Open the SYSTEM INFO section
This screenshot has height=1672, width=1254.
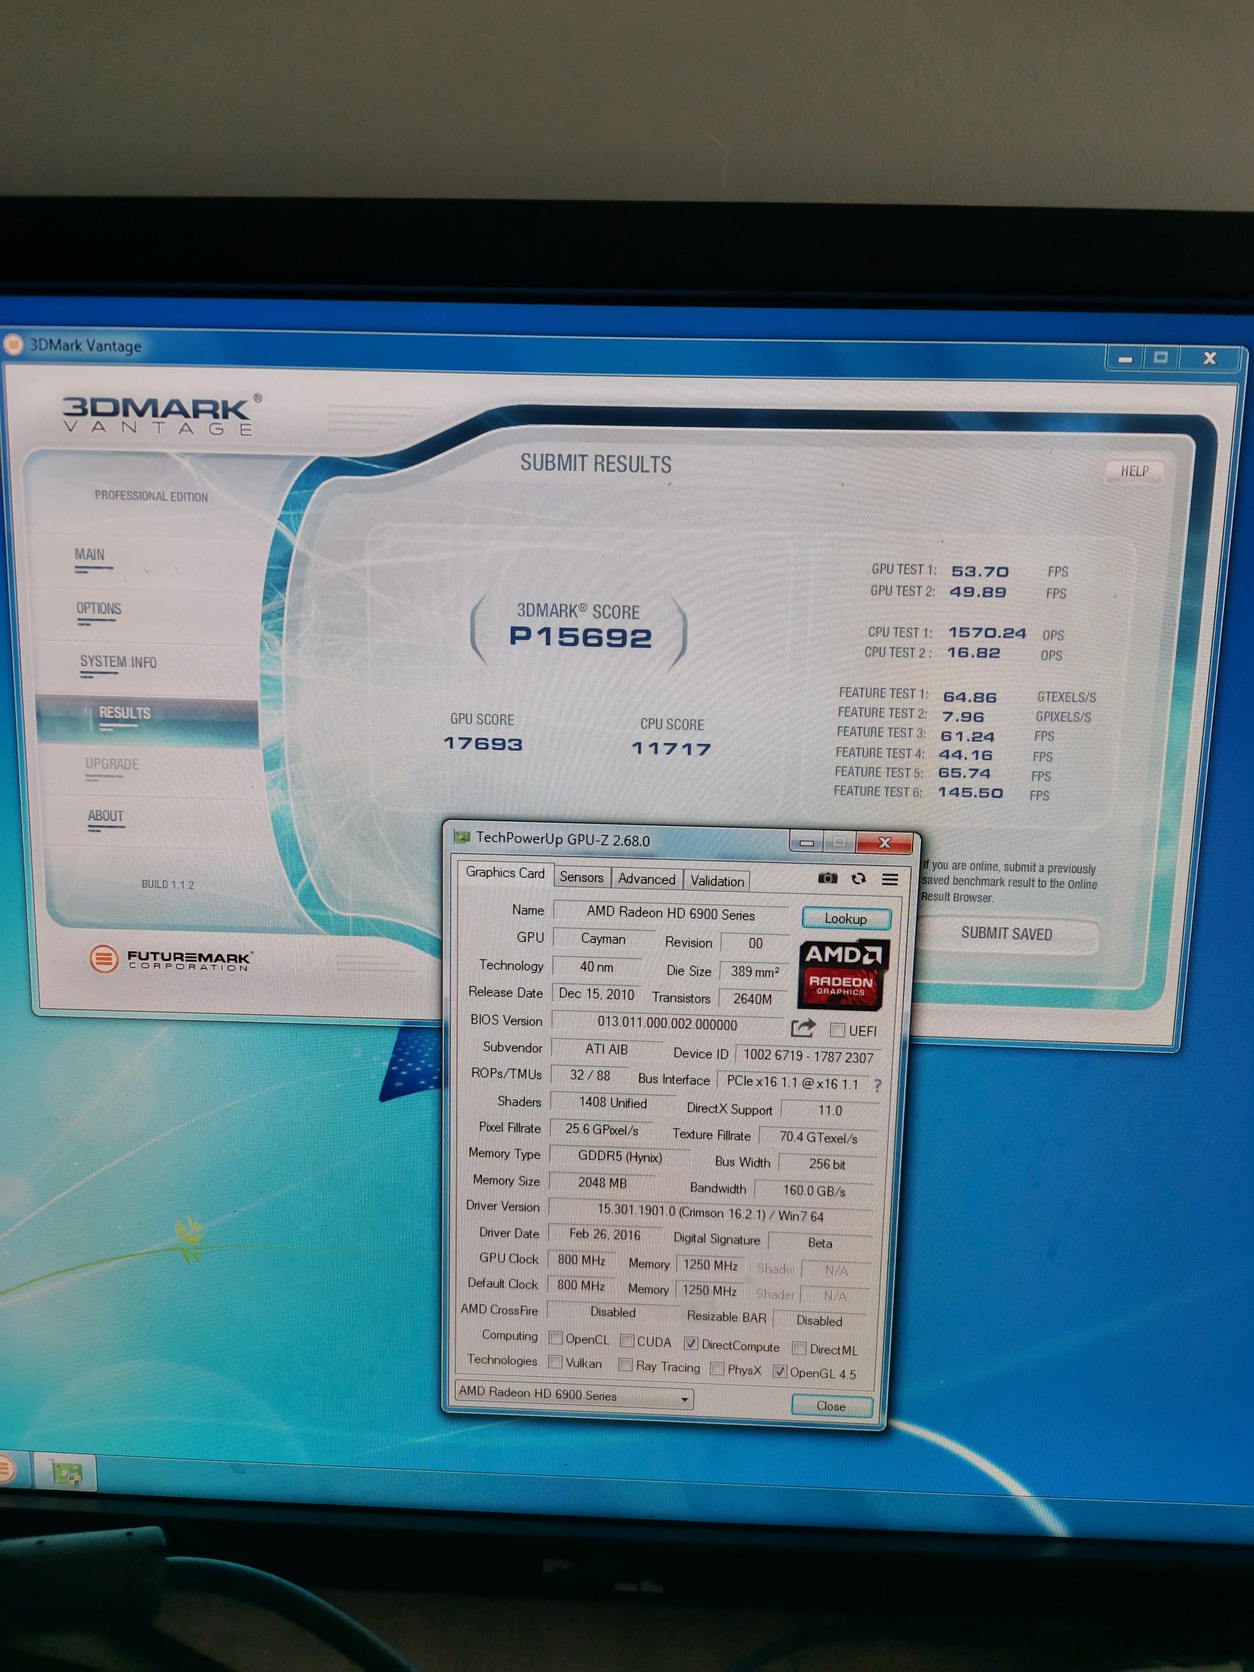point(118,662)
